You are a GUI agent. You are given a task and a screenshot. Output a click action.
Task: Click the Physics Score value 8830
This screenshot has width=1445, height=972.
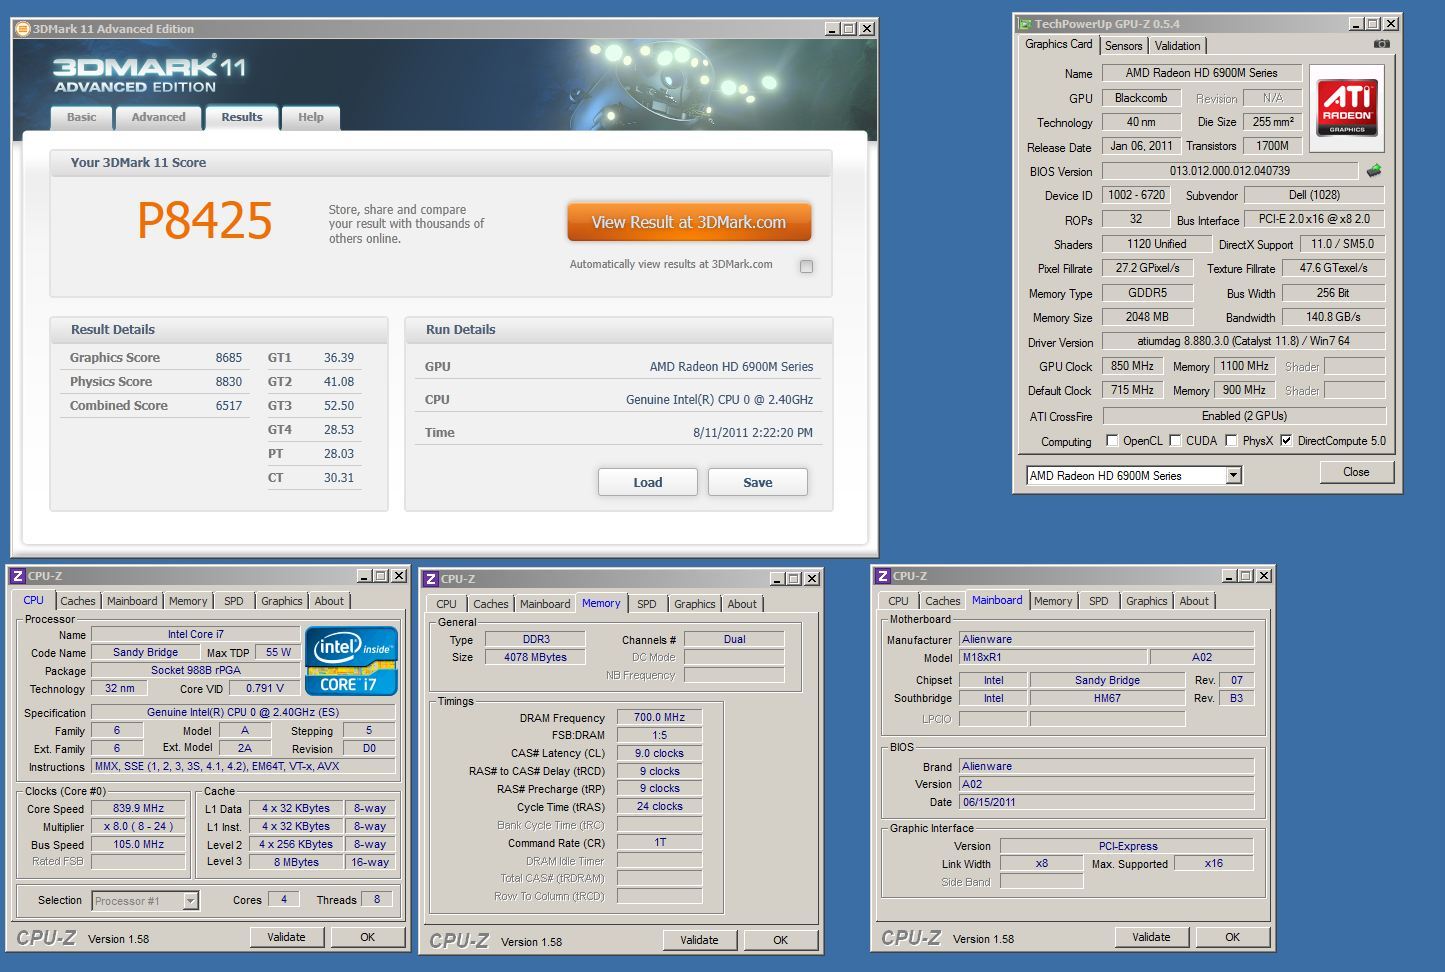click(229, 382)
